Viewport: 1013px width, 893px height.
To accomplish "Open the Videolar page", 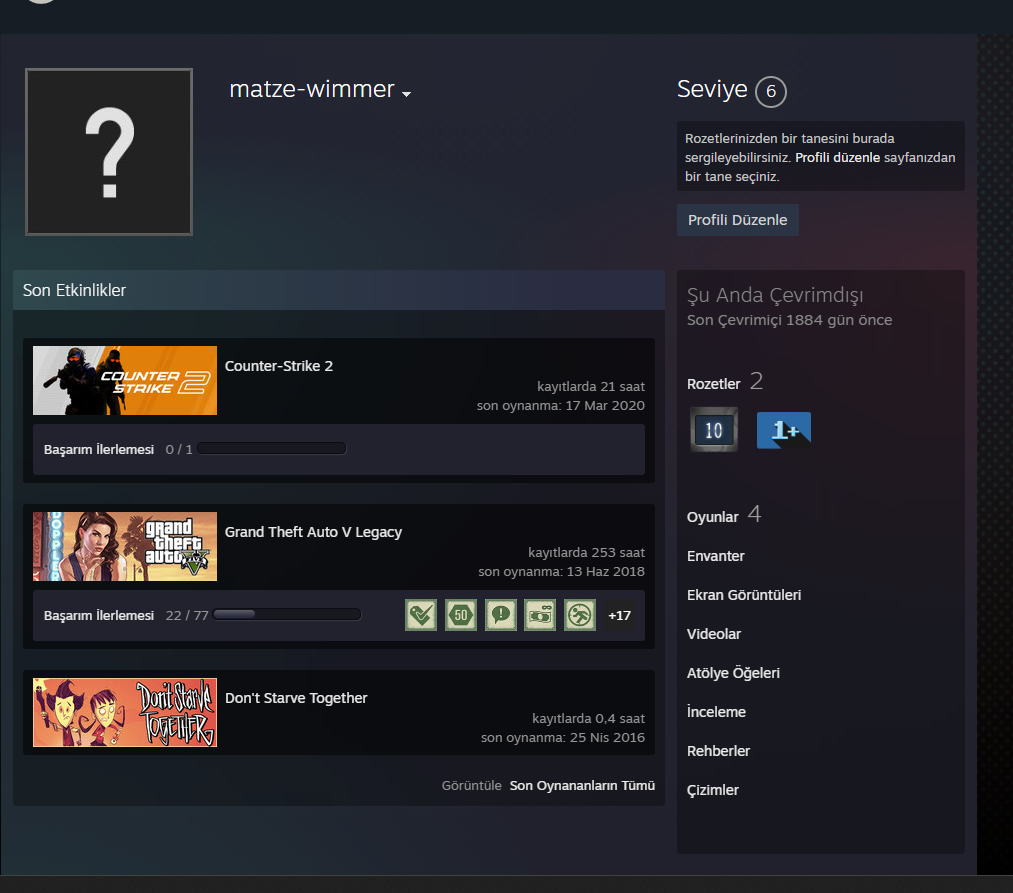I will [x=714, y=634].
